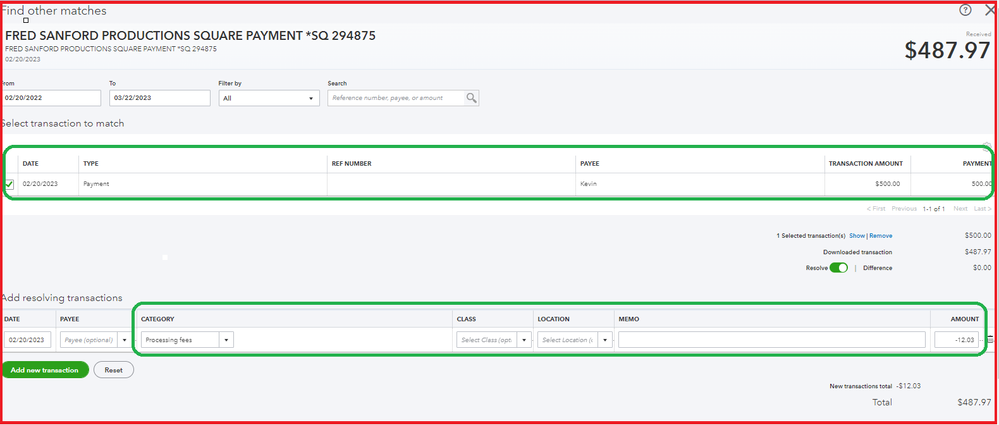999x425 pixels.
Task: Click the REF NUMBER column header
Action: pyautogui.click(x=352, y=164)
